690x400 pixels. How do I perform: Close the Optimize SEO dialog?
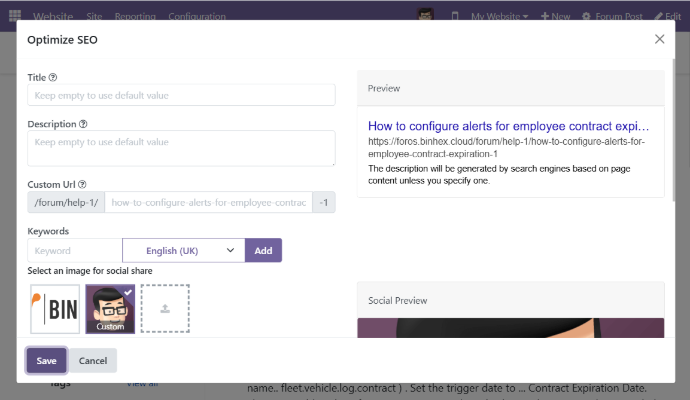(x=659, y=39)
